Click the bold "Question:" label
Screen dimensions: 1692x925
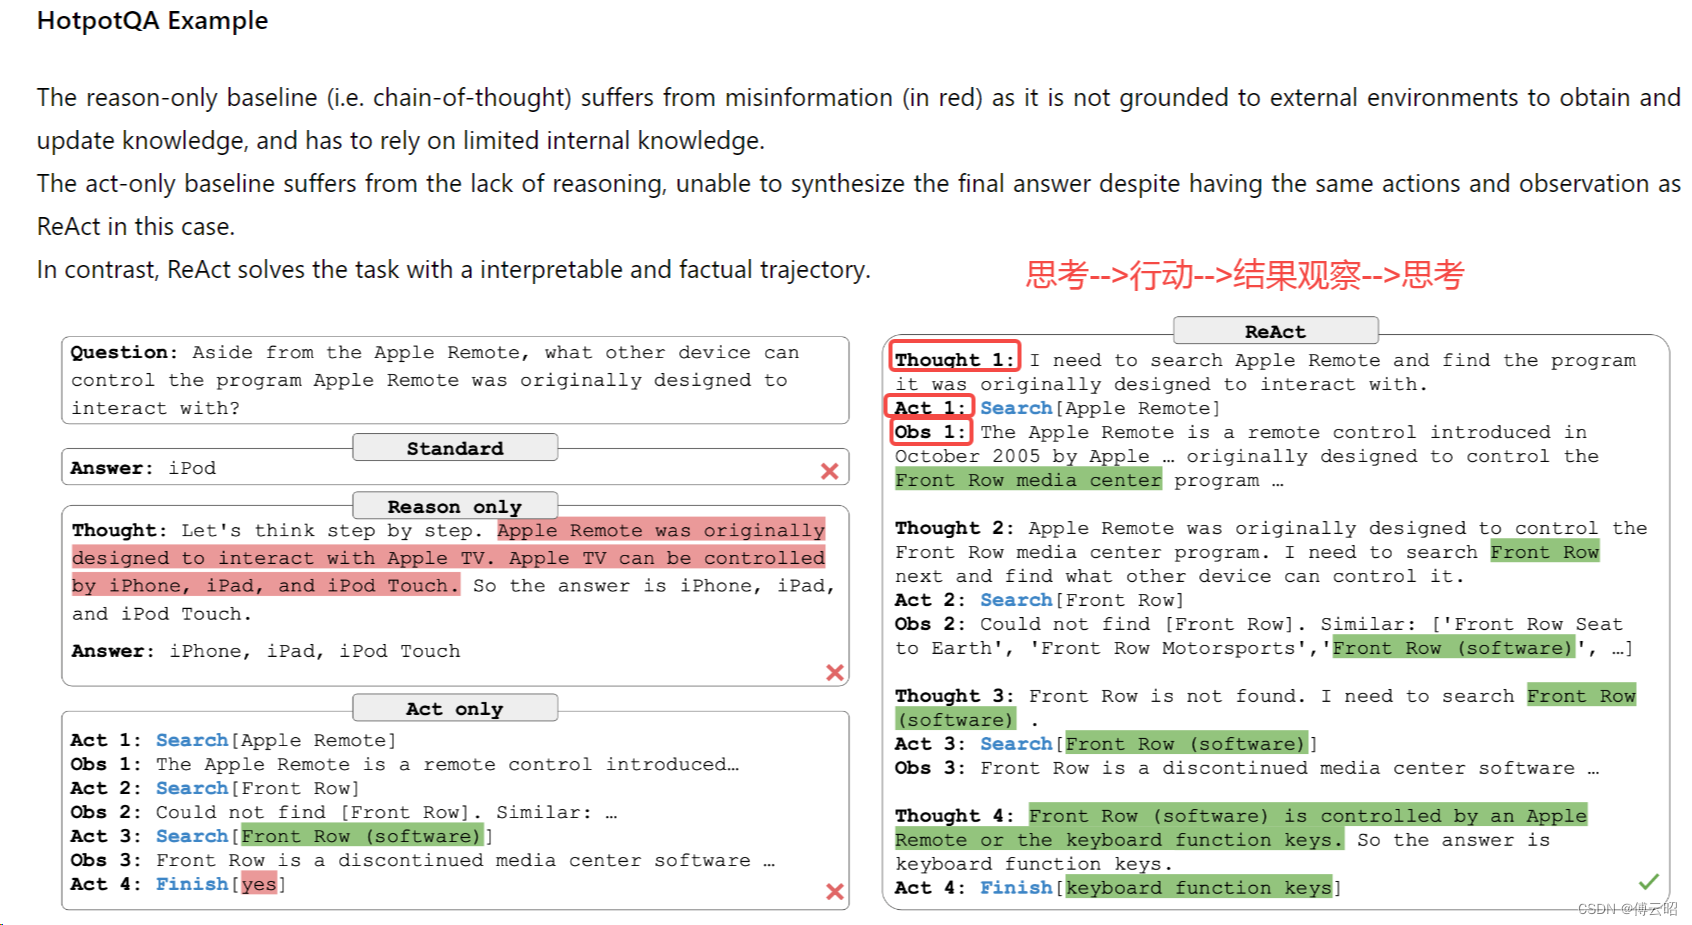pos(124,352)
